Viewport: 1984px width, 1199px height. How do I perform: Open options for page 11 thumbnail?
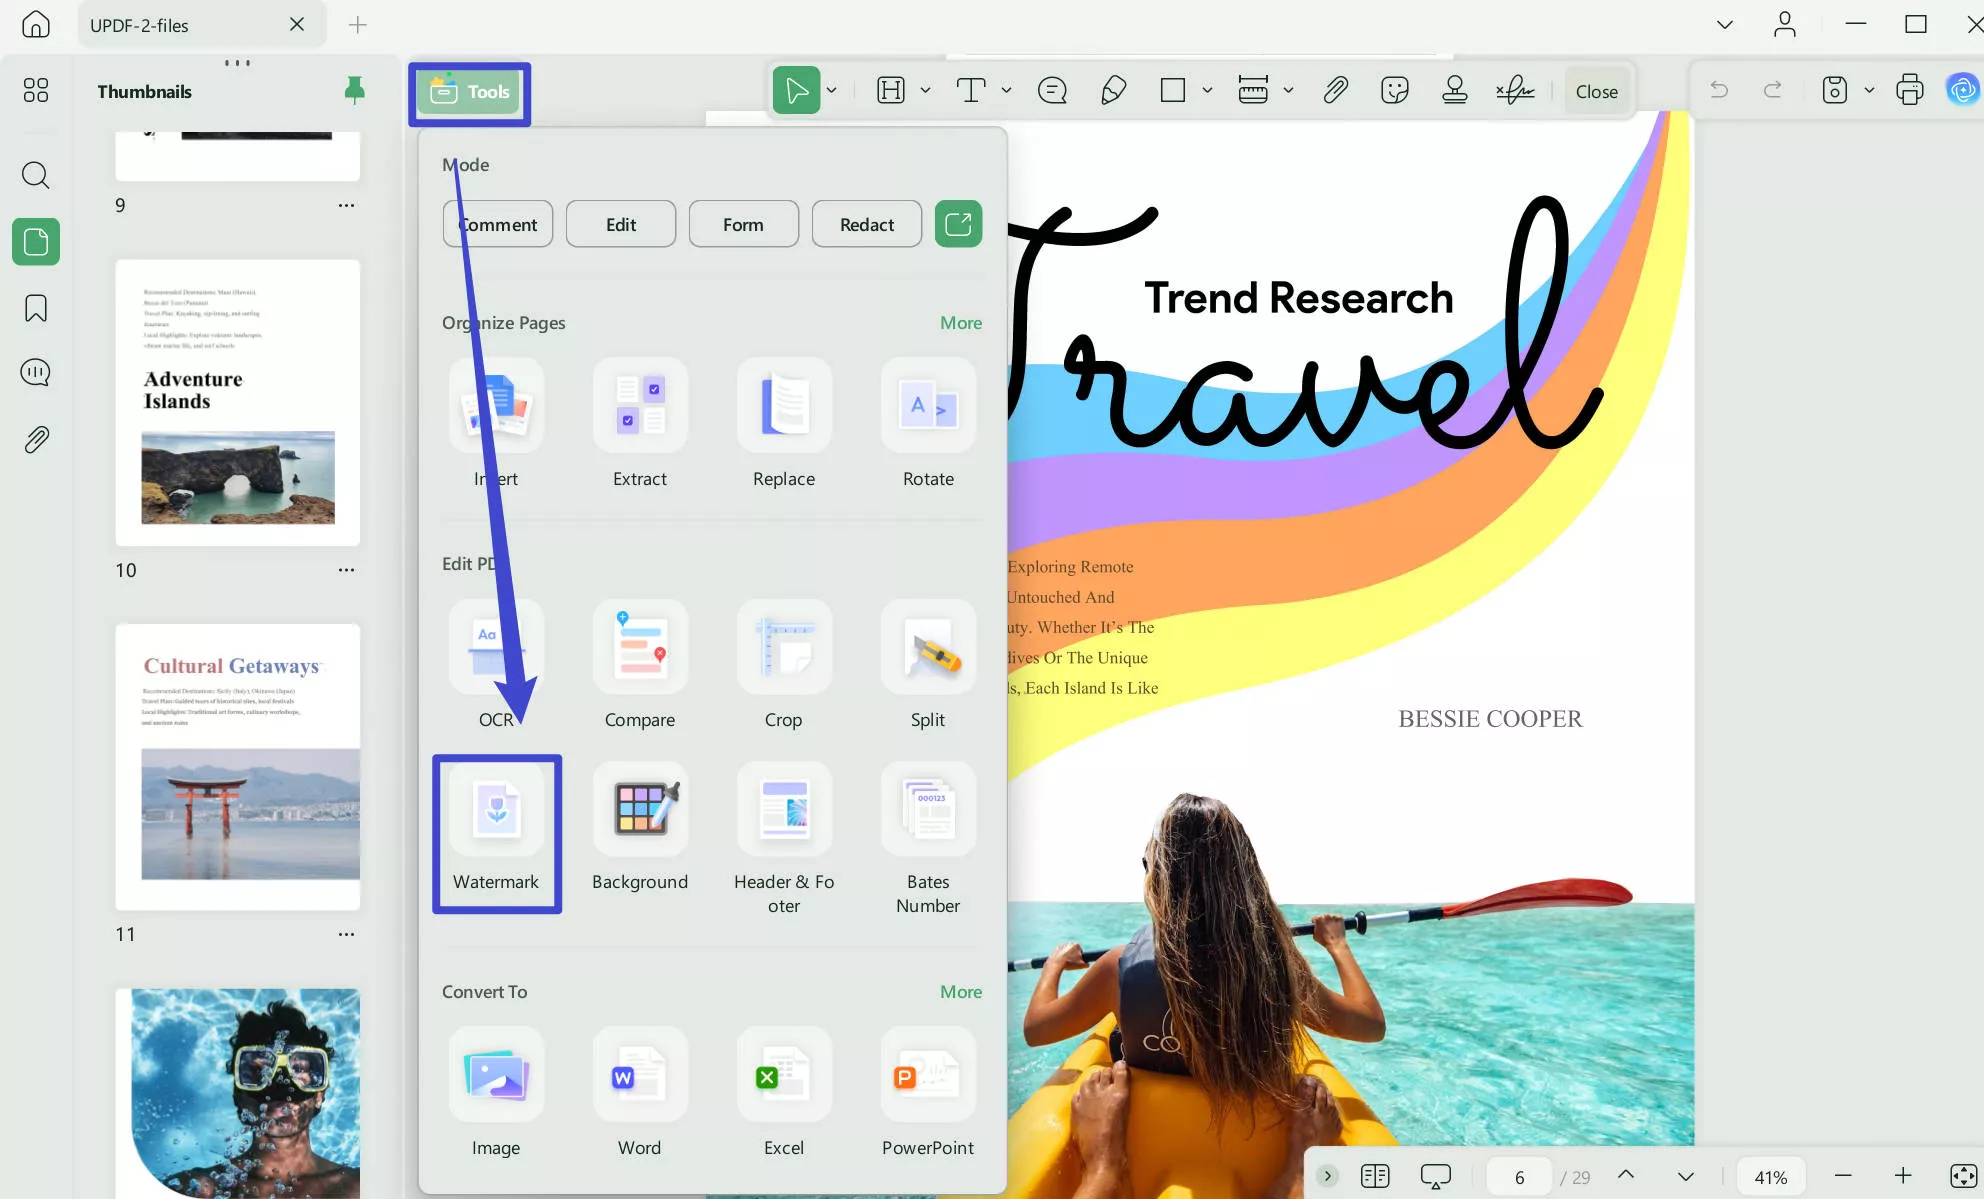(346, 934)
